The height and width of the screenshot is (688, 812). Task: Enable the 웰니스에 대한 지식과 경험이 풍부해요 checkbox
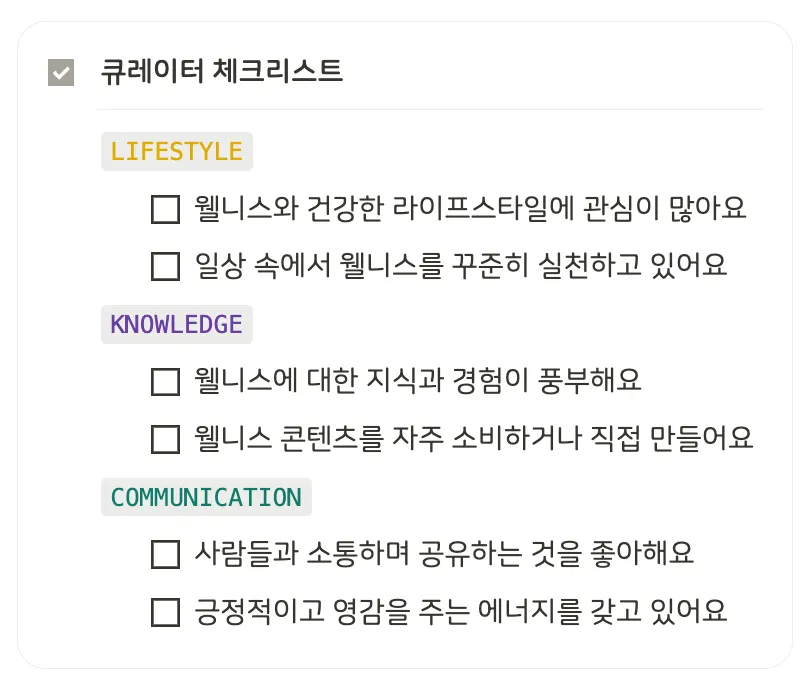tap(166, 382)
